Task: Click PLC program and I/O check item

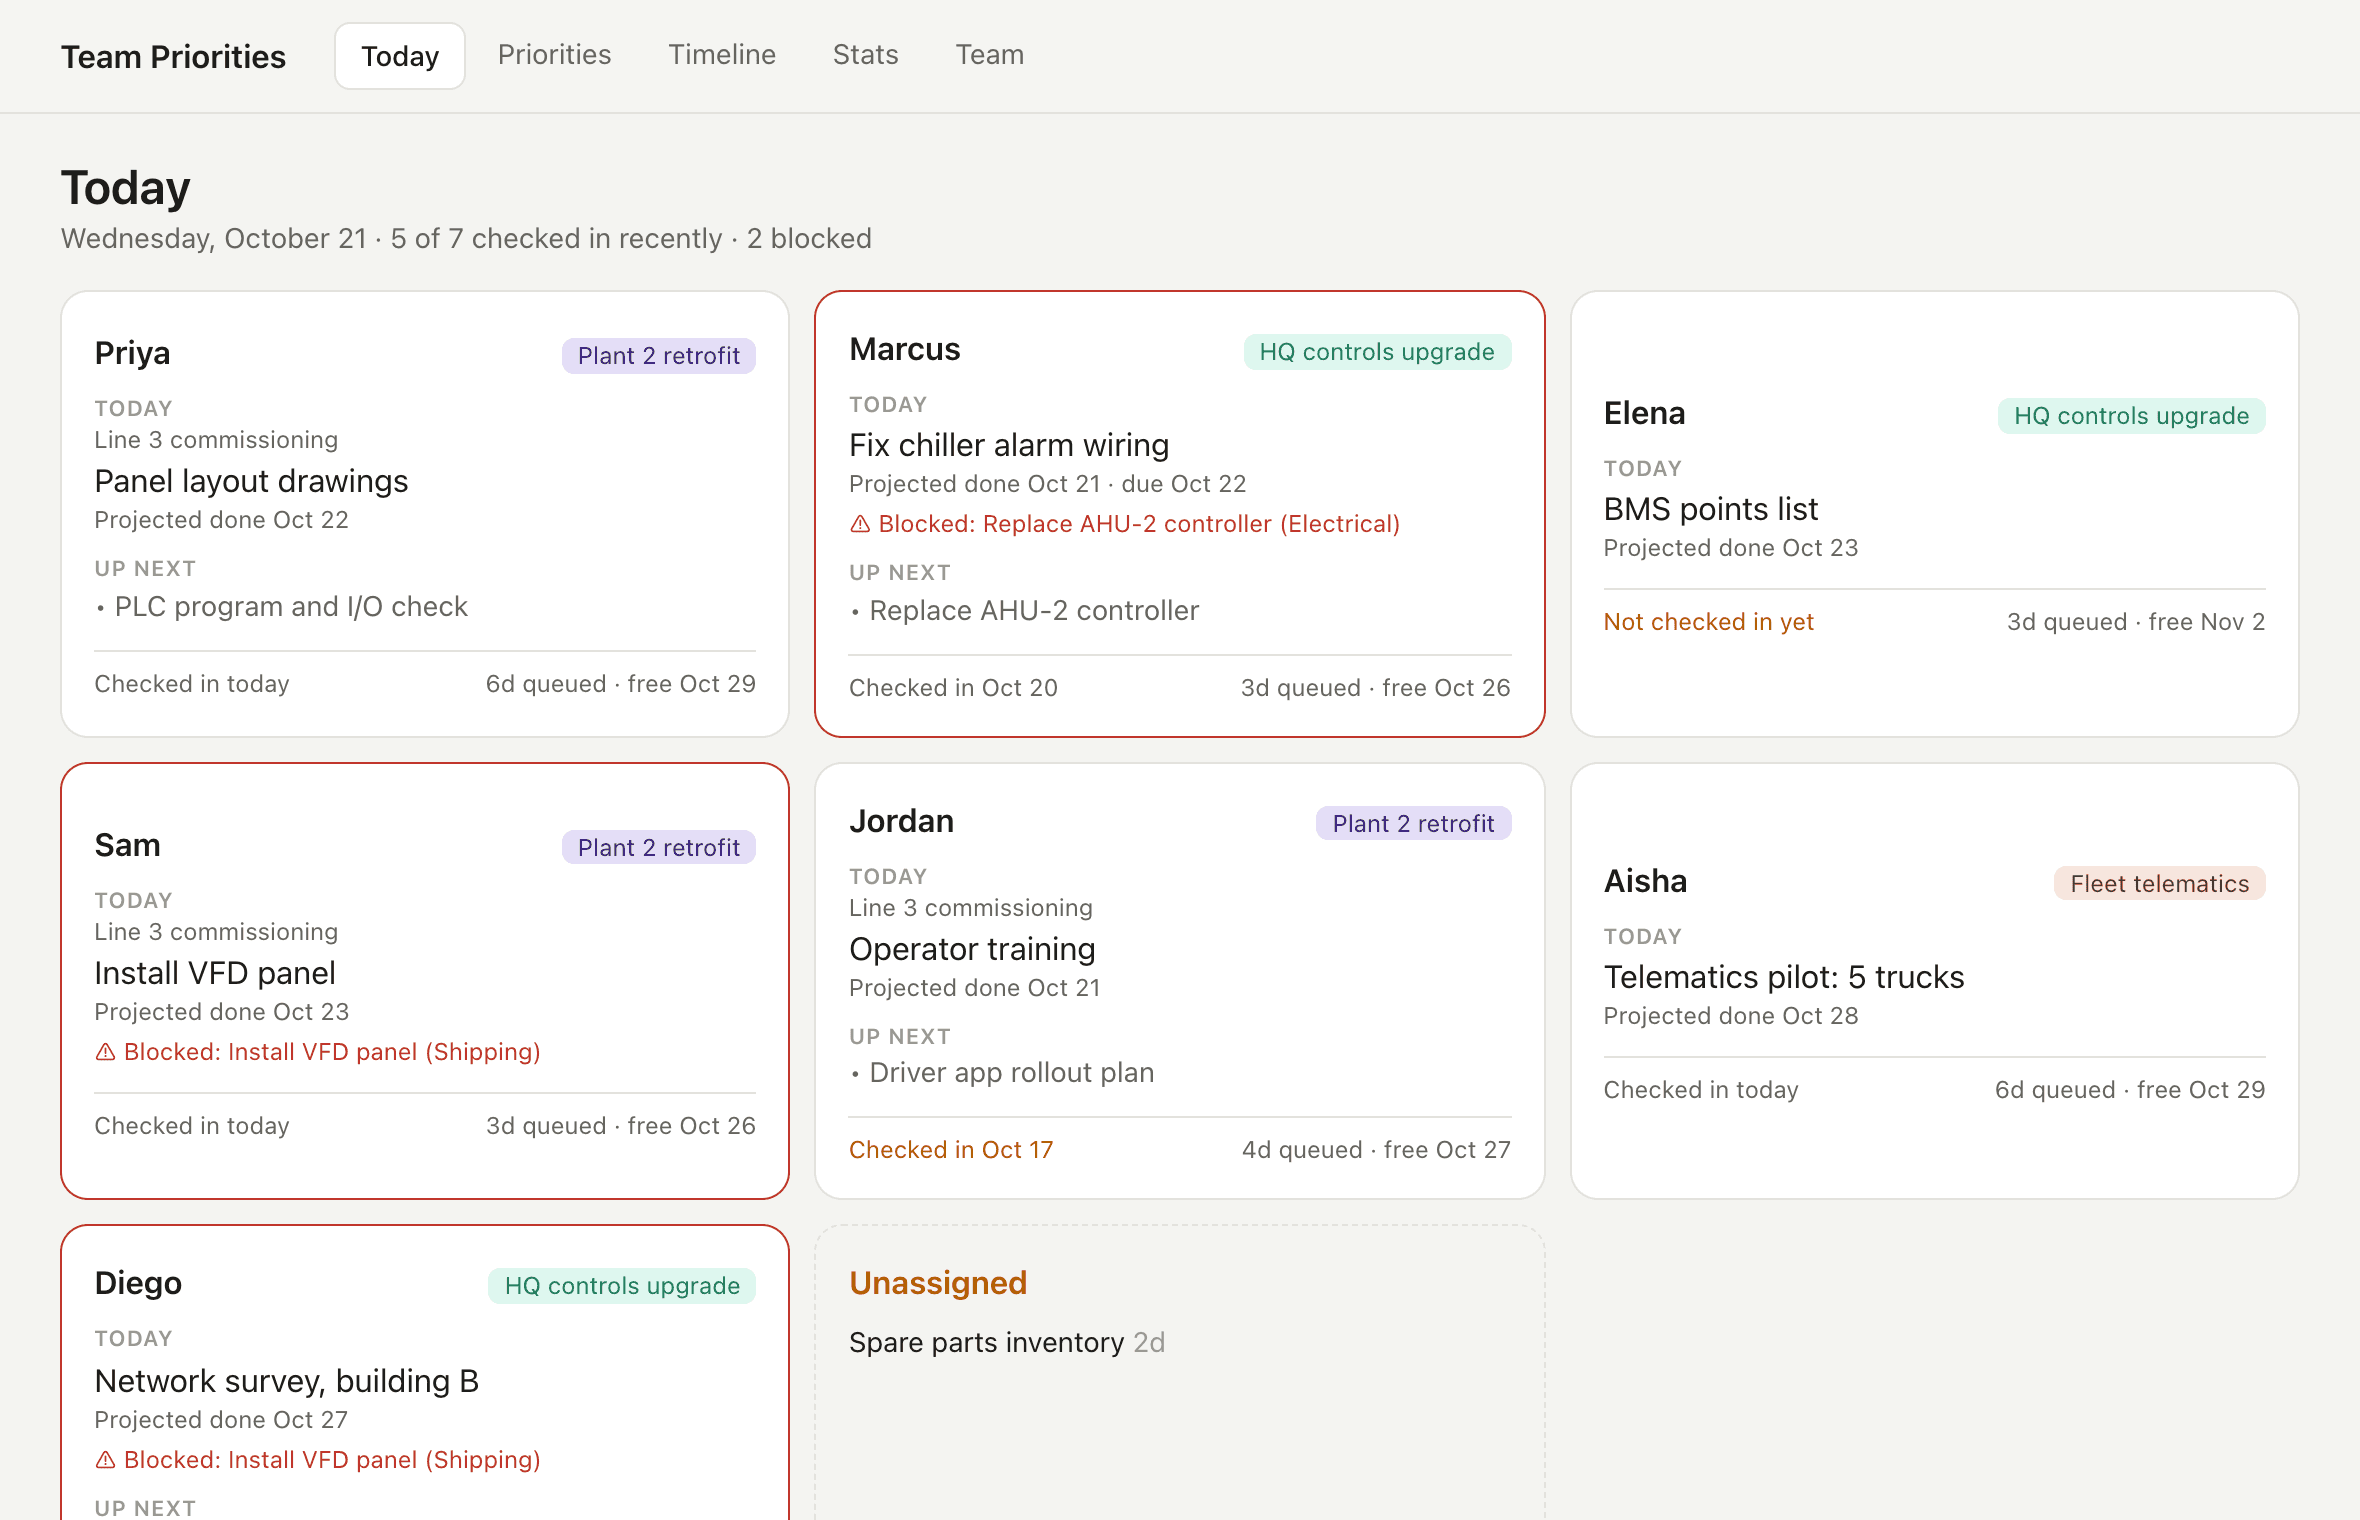Action: point(291,607)
